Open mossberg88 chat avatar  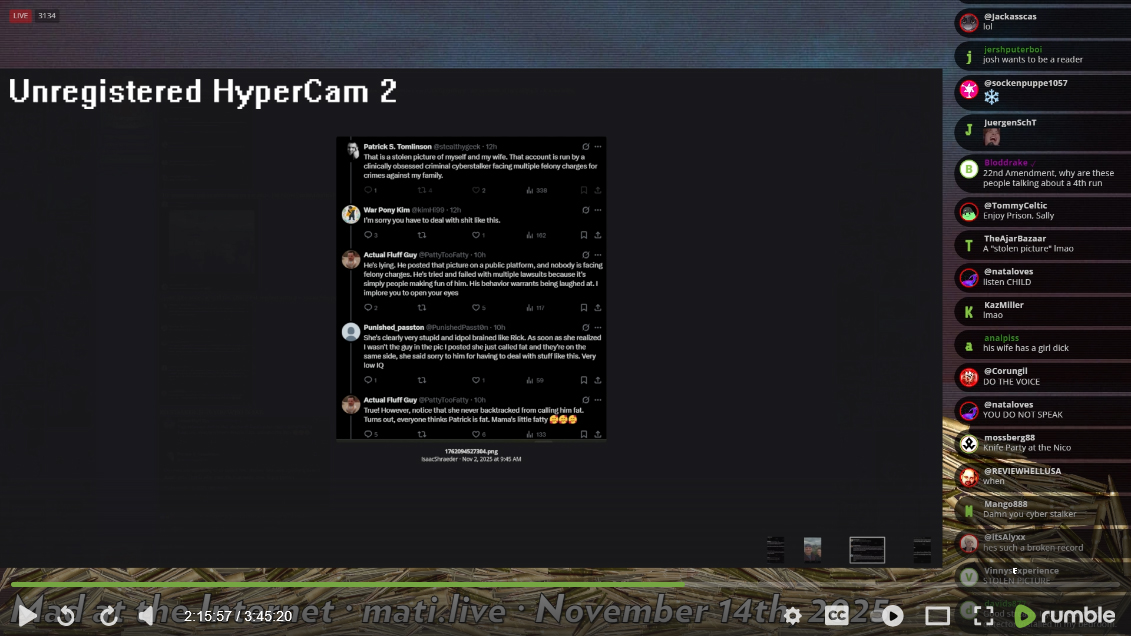click(x=969, y=443)
